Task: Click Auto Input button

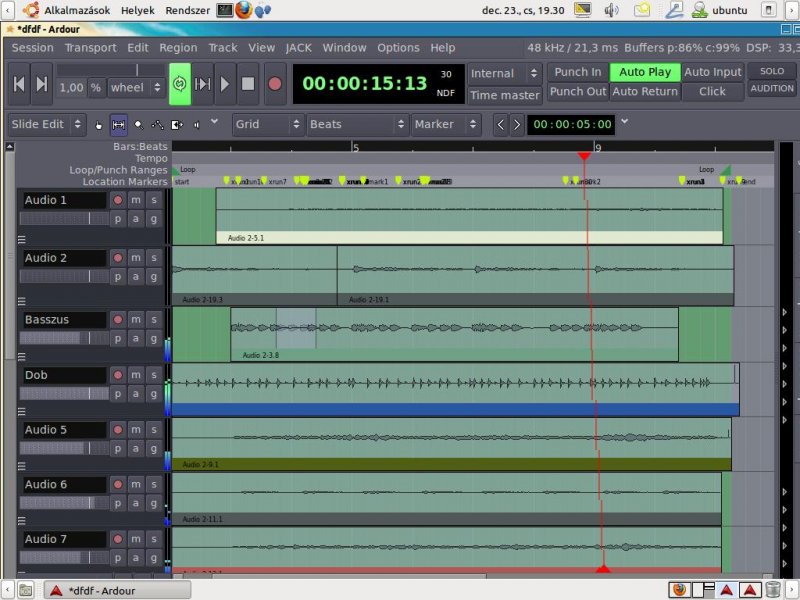Action: pyautogui.click(x=712, y=72)
